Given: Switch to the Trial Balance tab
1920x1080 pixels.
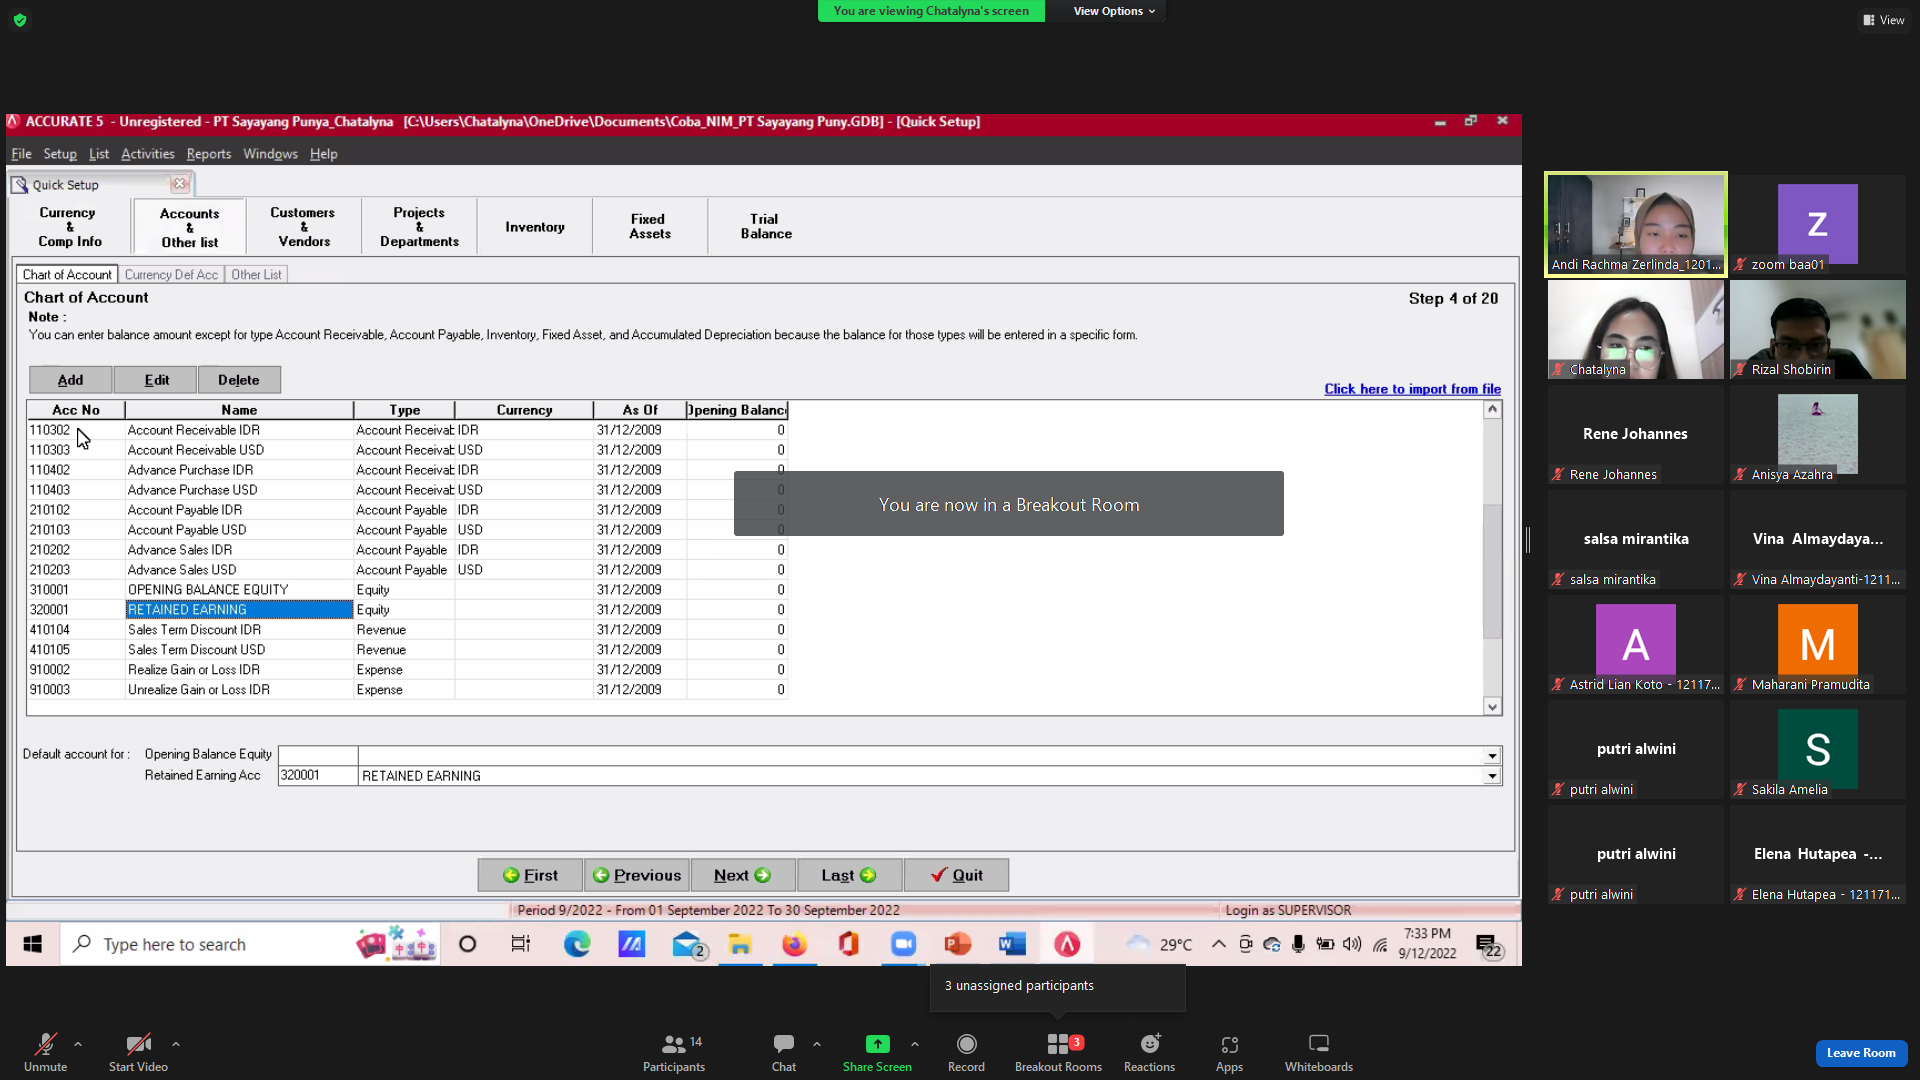Looking at the screenshot, I should 766,227.
